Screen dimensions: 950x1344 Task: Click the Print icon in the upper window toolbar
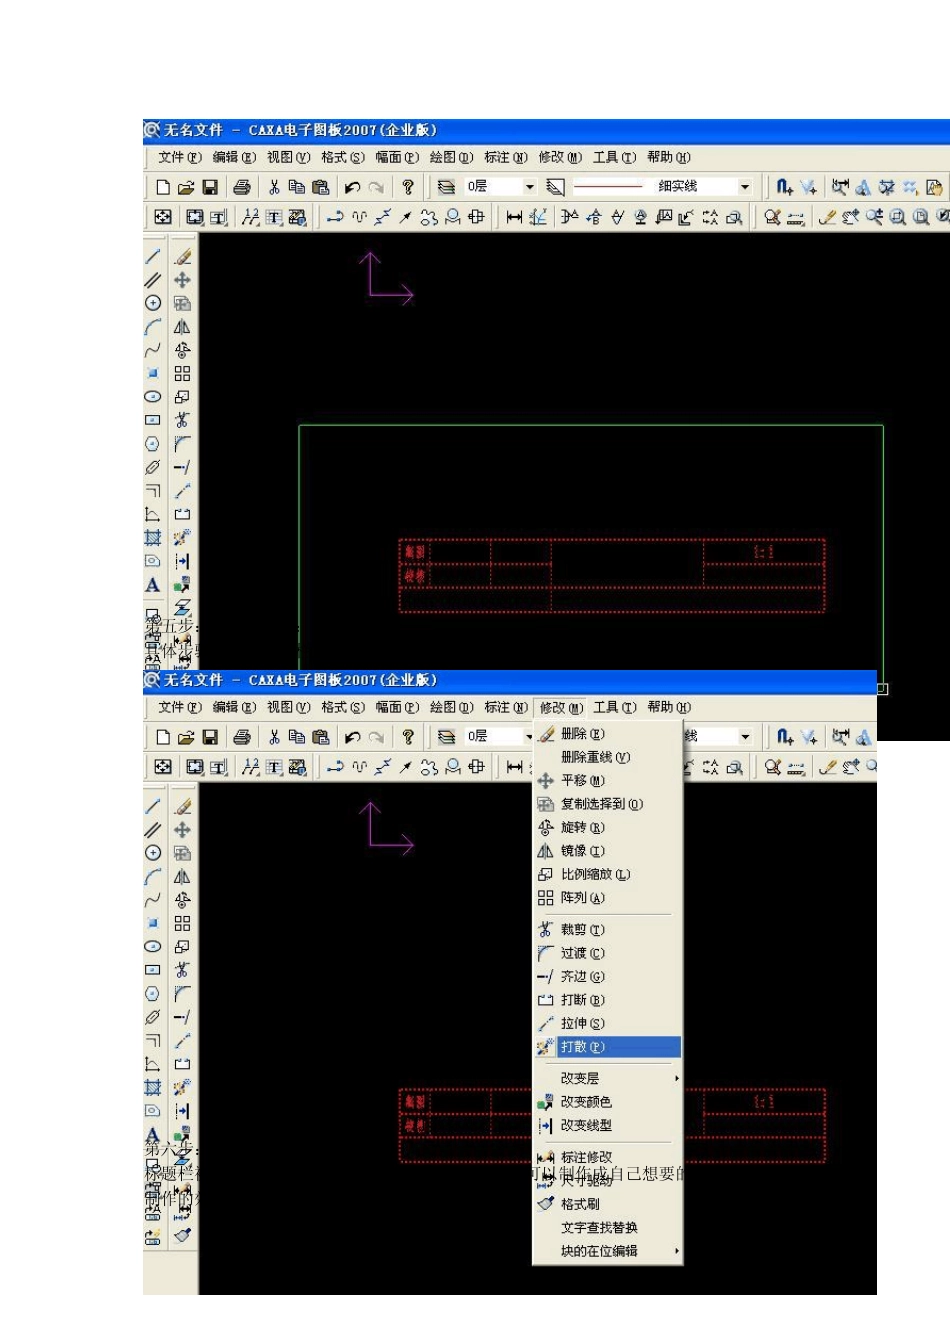pos(242,187)
